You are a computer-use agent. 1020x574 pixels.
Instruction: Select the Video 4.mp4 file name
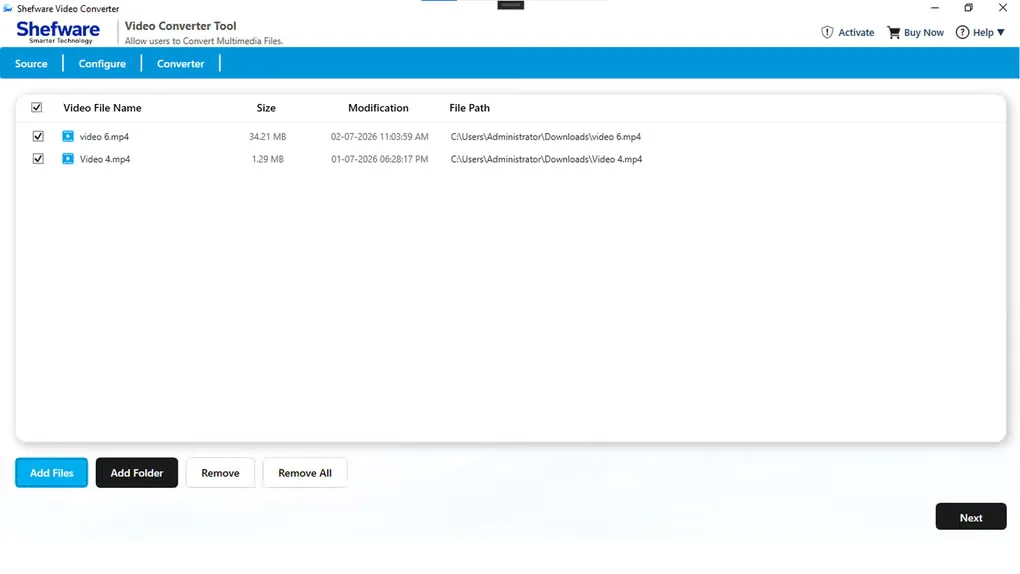tap(105, 159)
